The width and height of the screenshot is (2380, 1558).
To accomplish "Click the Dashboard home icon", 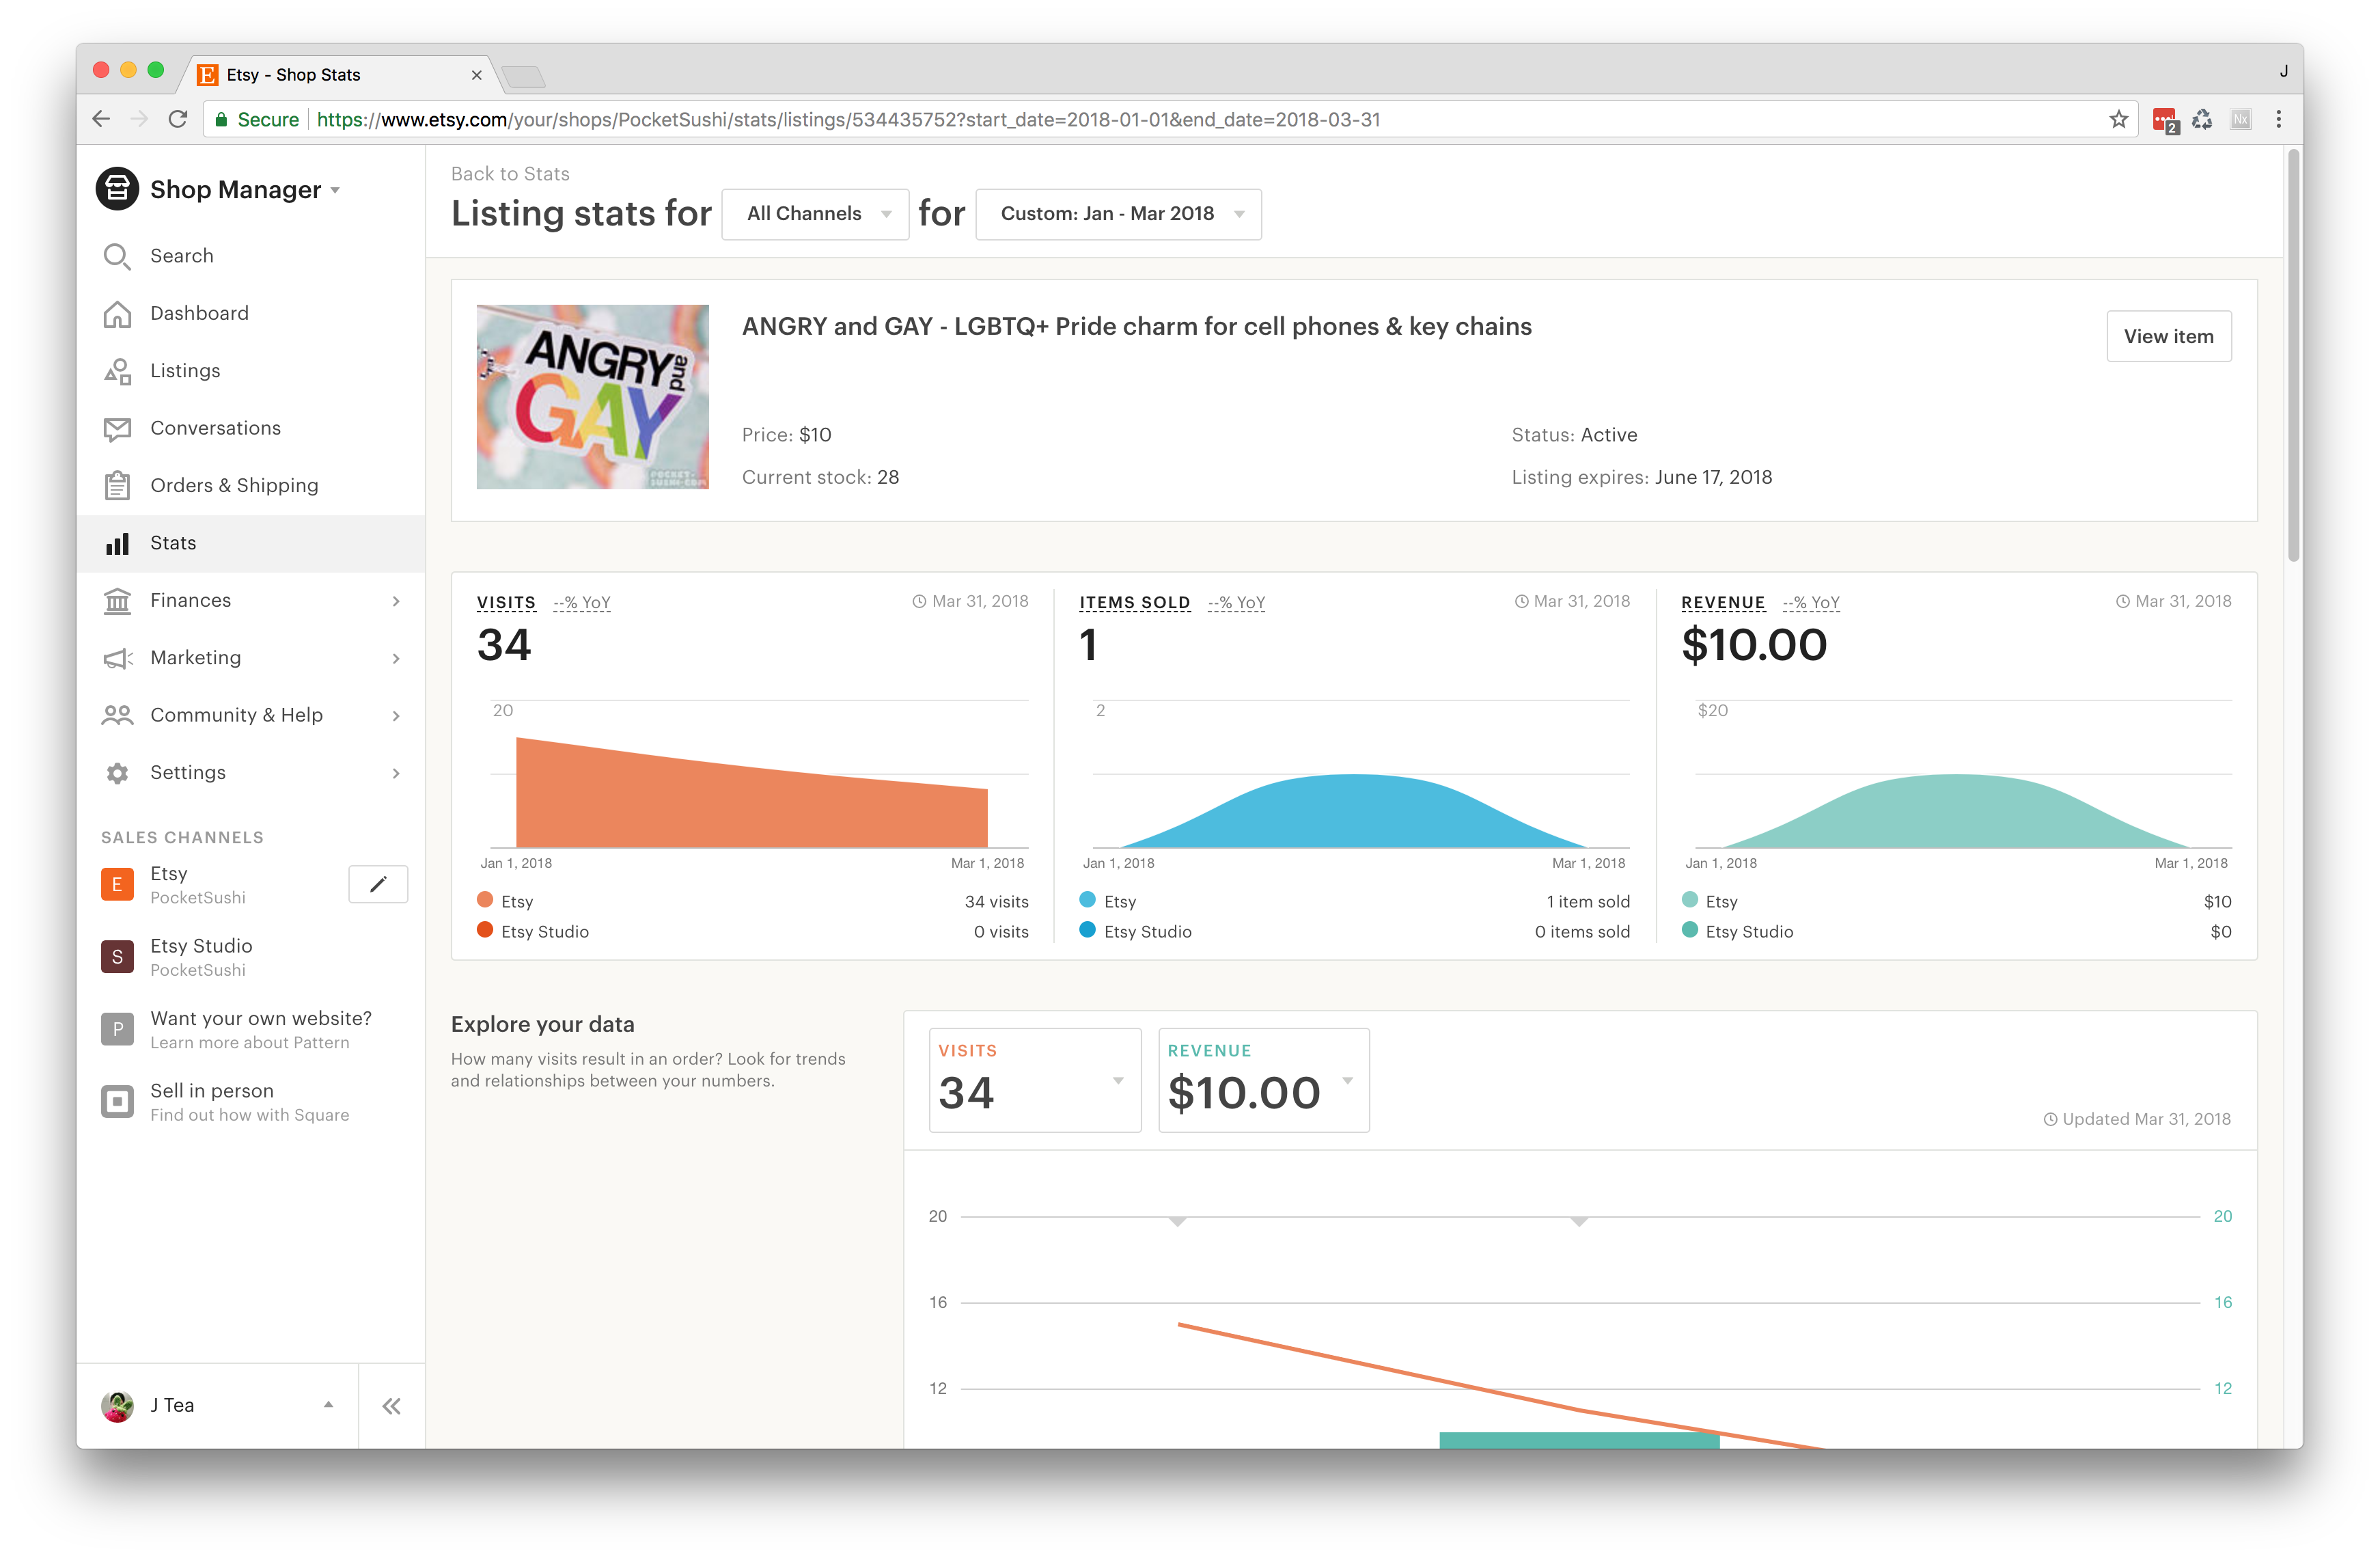I will [x=117, y=314].
